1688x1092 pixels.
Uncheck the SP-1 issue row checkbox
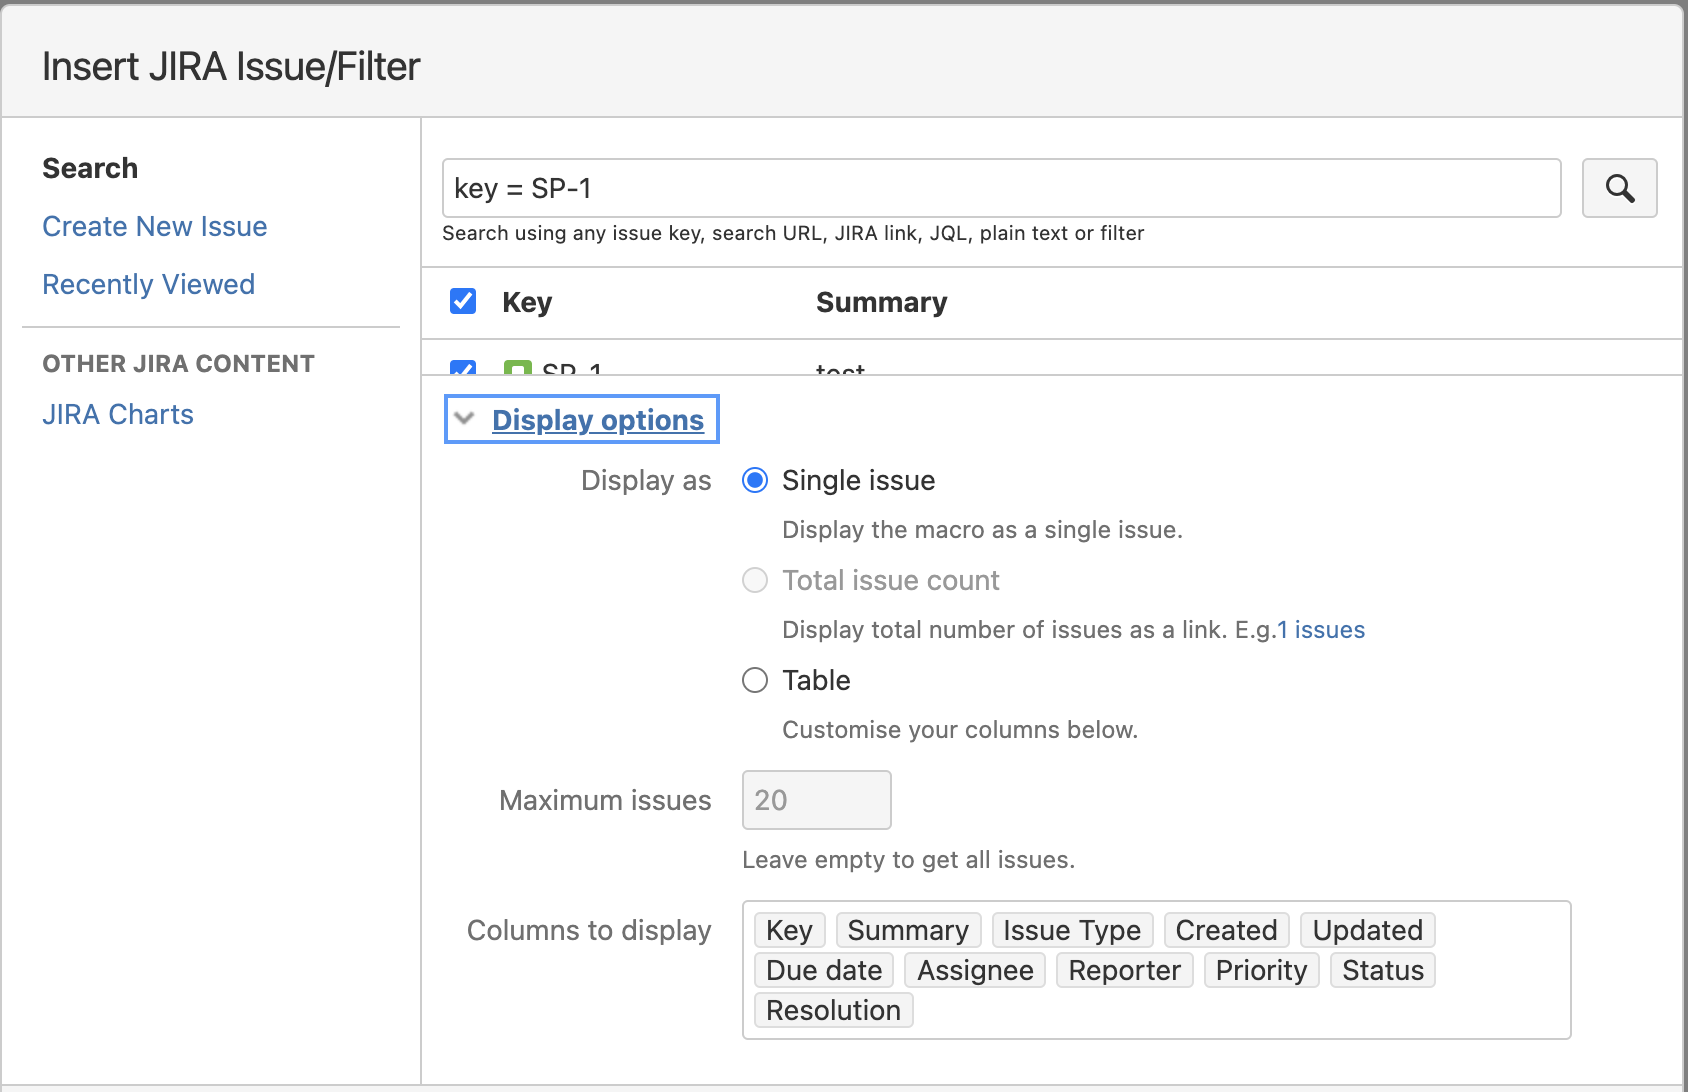462,372
